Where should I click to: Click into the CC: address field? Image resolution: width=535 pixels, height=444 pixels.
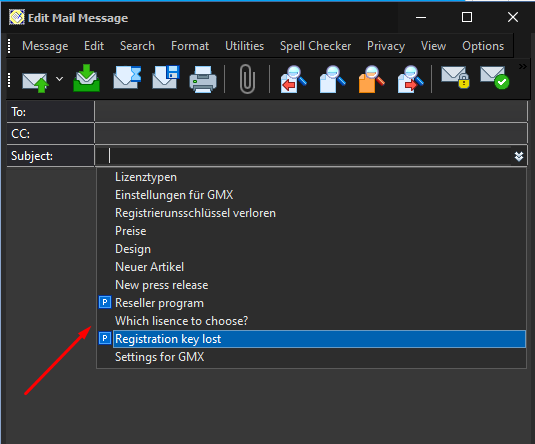pyautogui.click(x=311, y=133)
